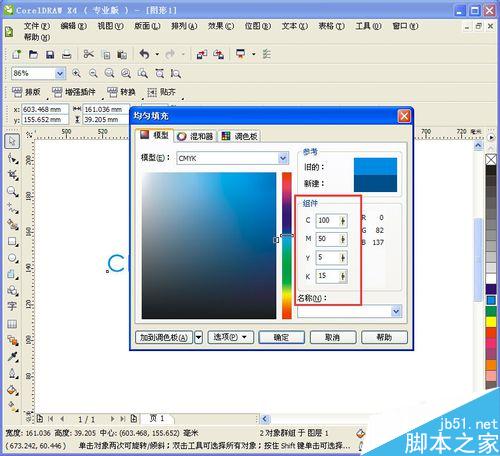Open the application launcher dropdown arrow

tap(253, 54)
